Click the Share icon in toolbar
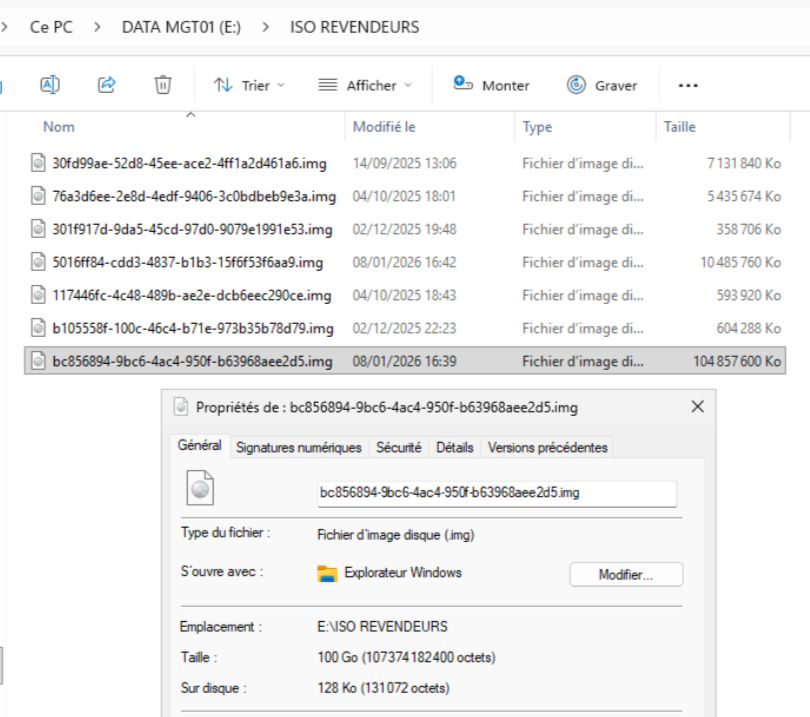Viewport: 810px width, 717px height. tap(106, 85)
